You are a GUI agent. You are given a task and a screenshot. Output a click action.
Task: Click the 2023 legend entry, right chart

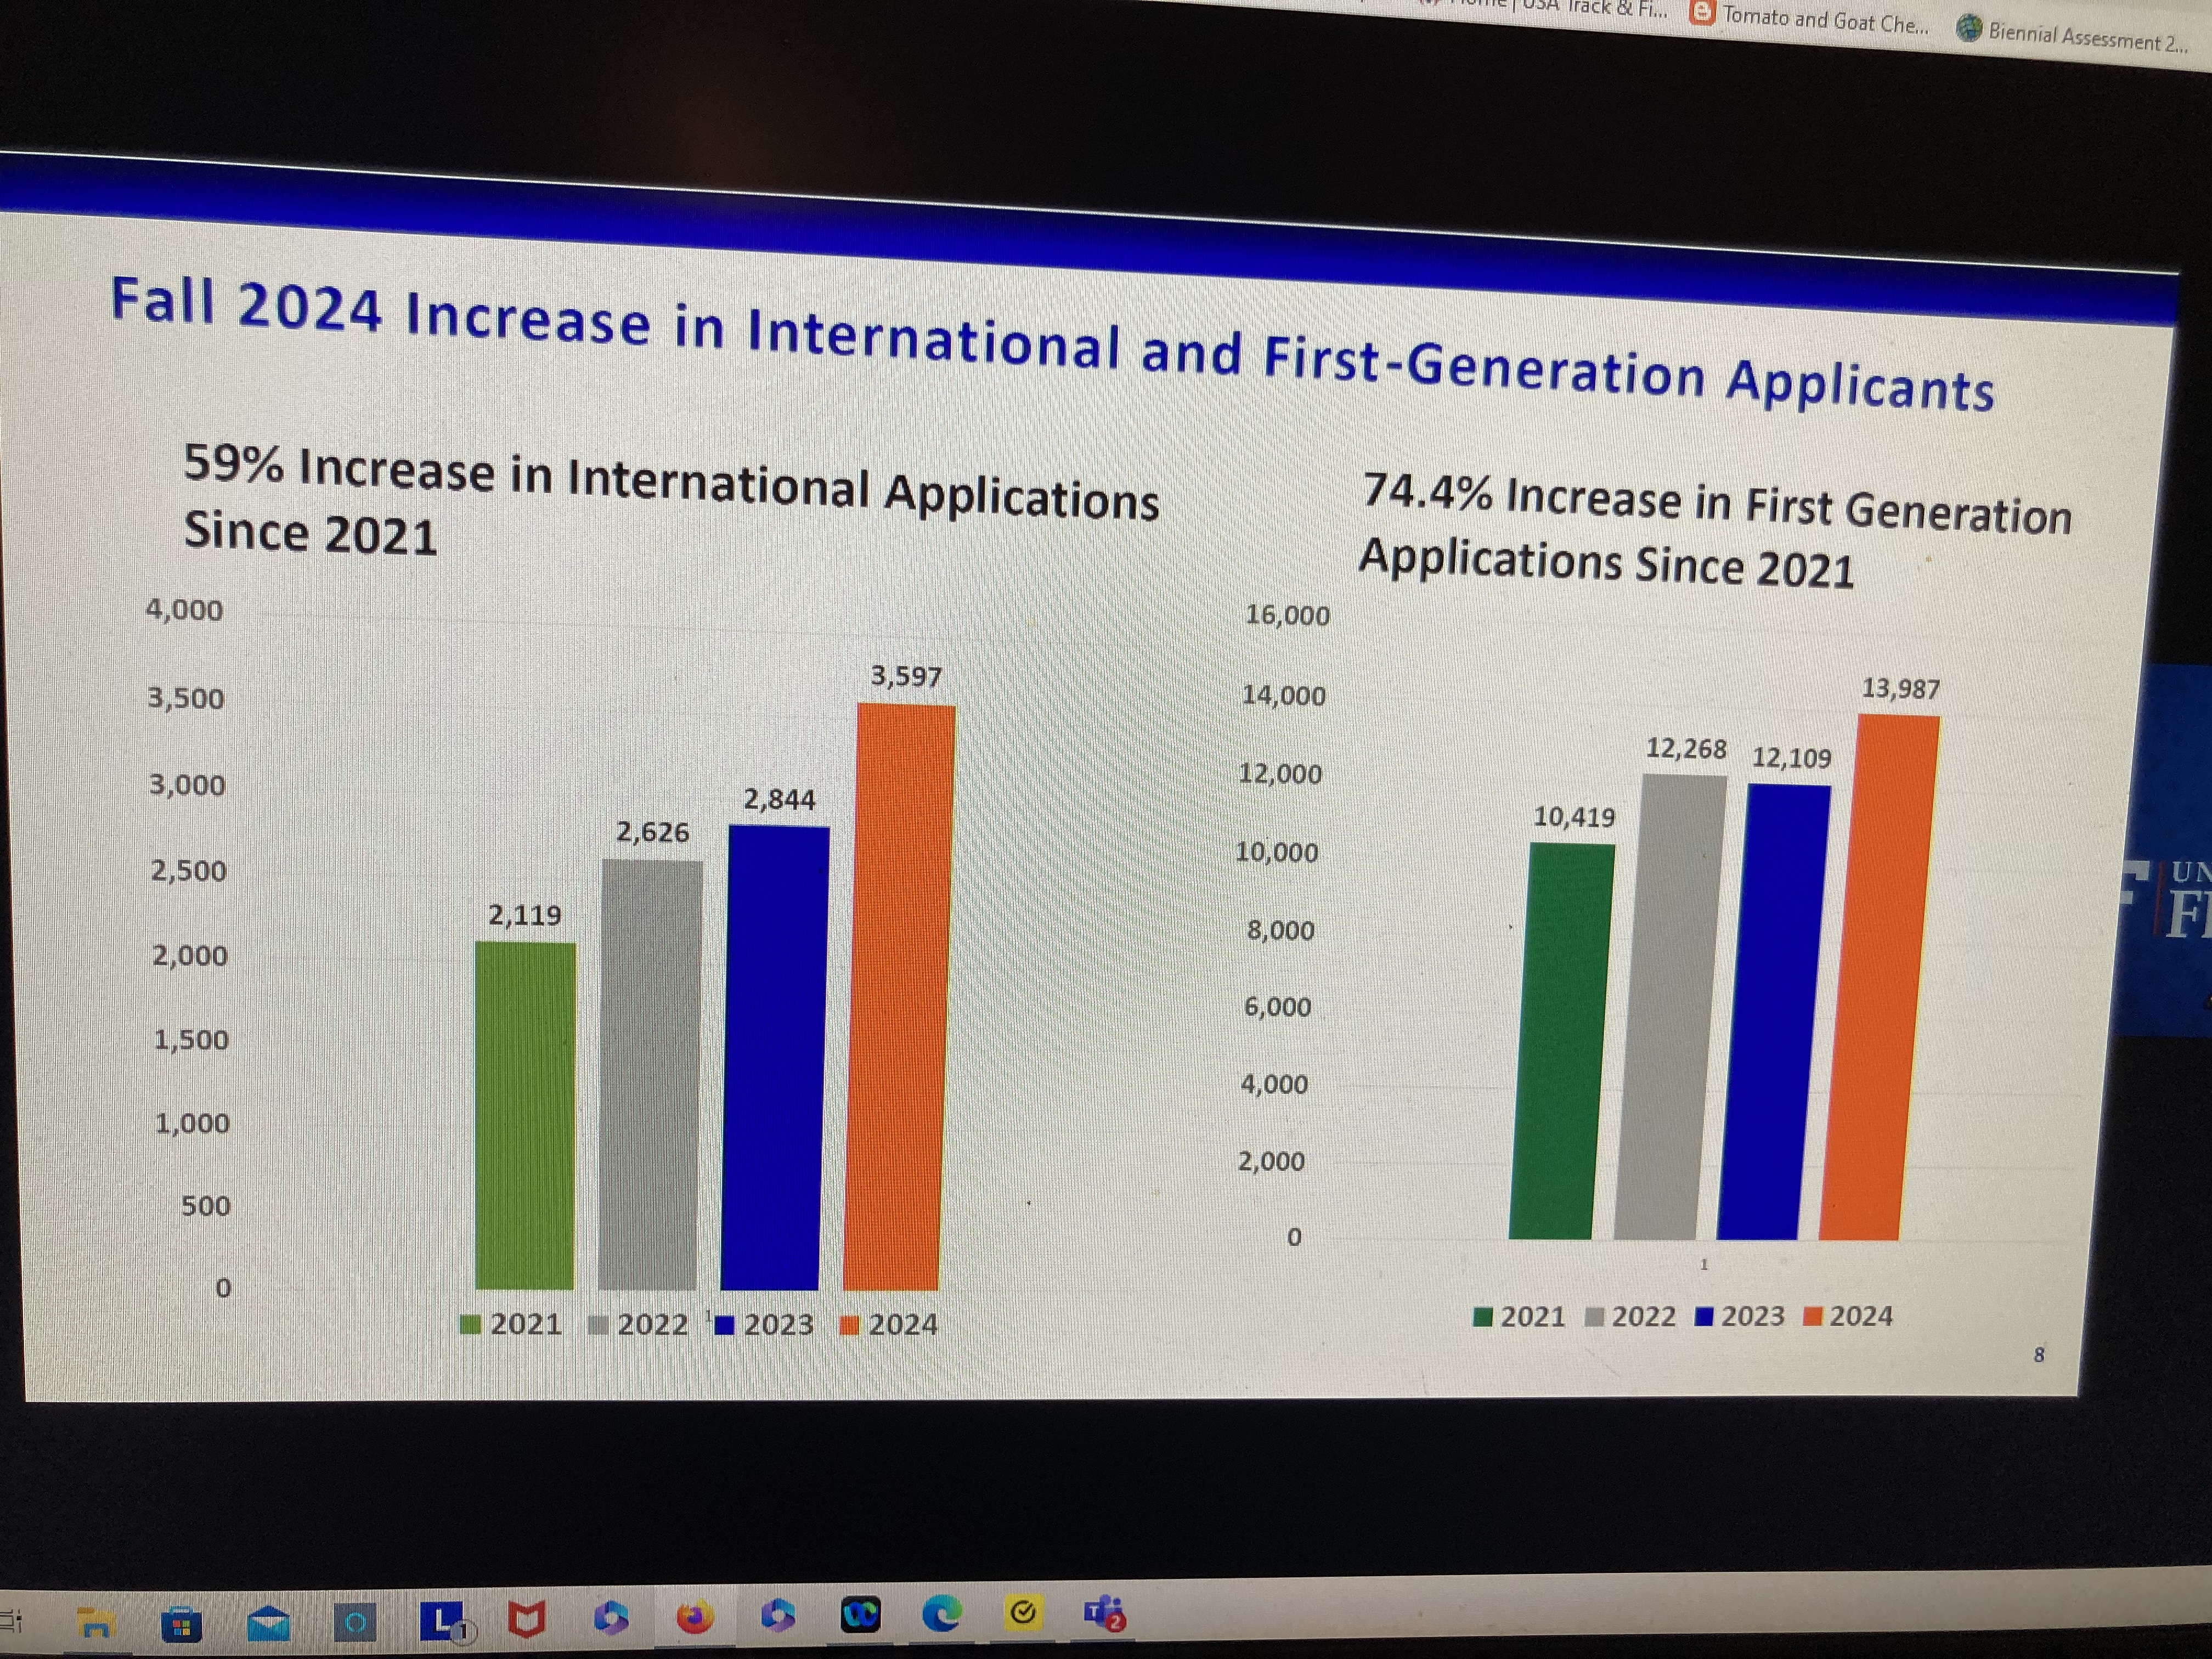coord(1741,1316)
